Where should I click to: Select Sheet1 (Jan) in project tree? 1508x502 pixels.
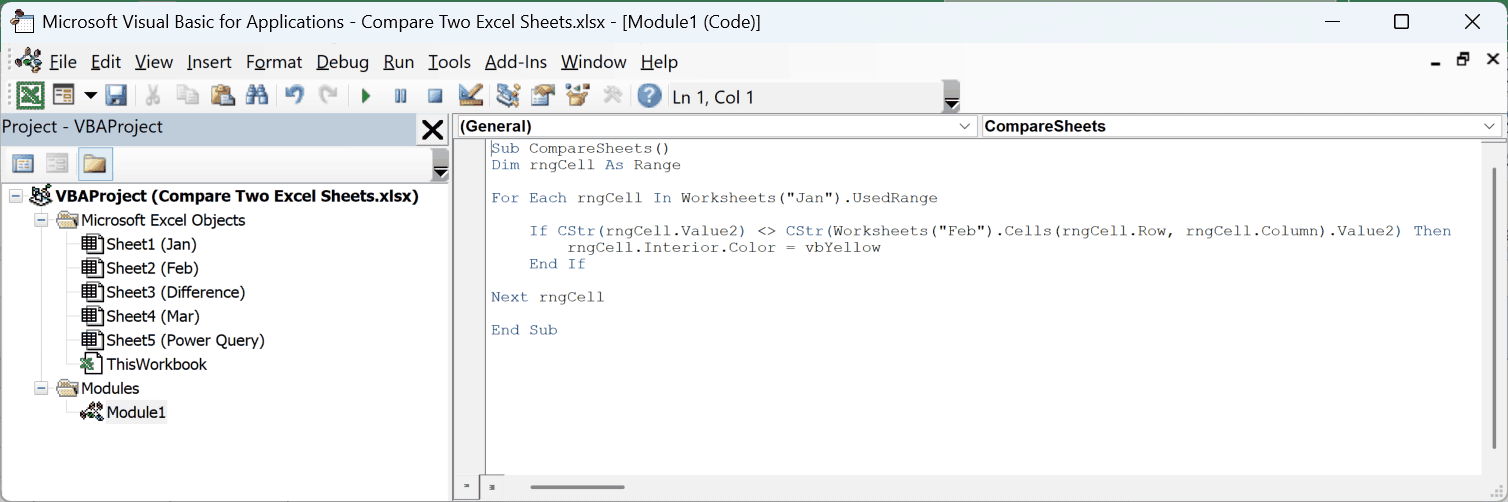click(151, 244)
